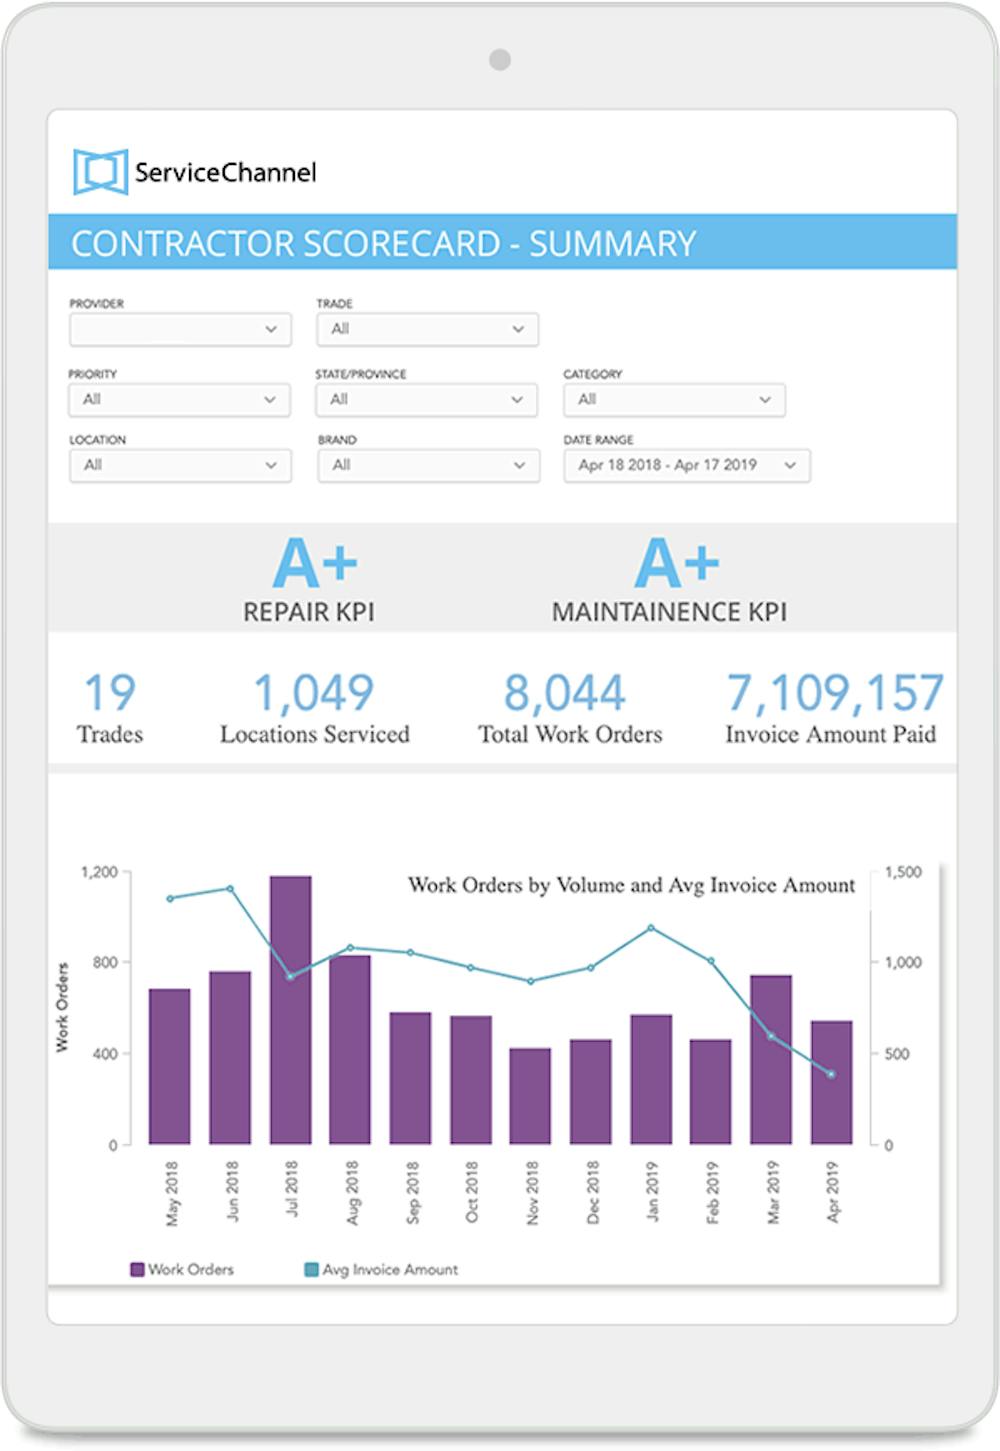
Task: Select the Mar 2019 bar in chart
Action: (x=771, y=1059)
